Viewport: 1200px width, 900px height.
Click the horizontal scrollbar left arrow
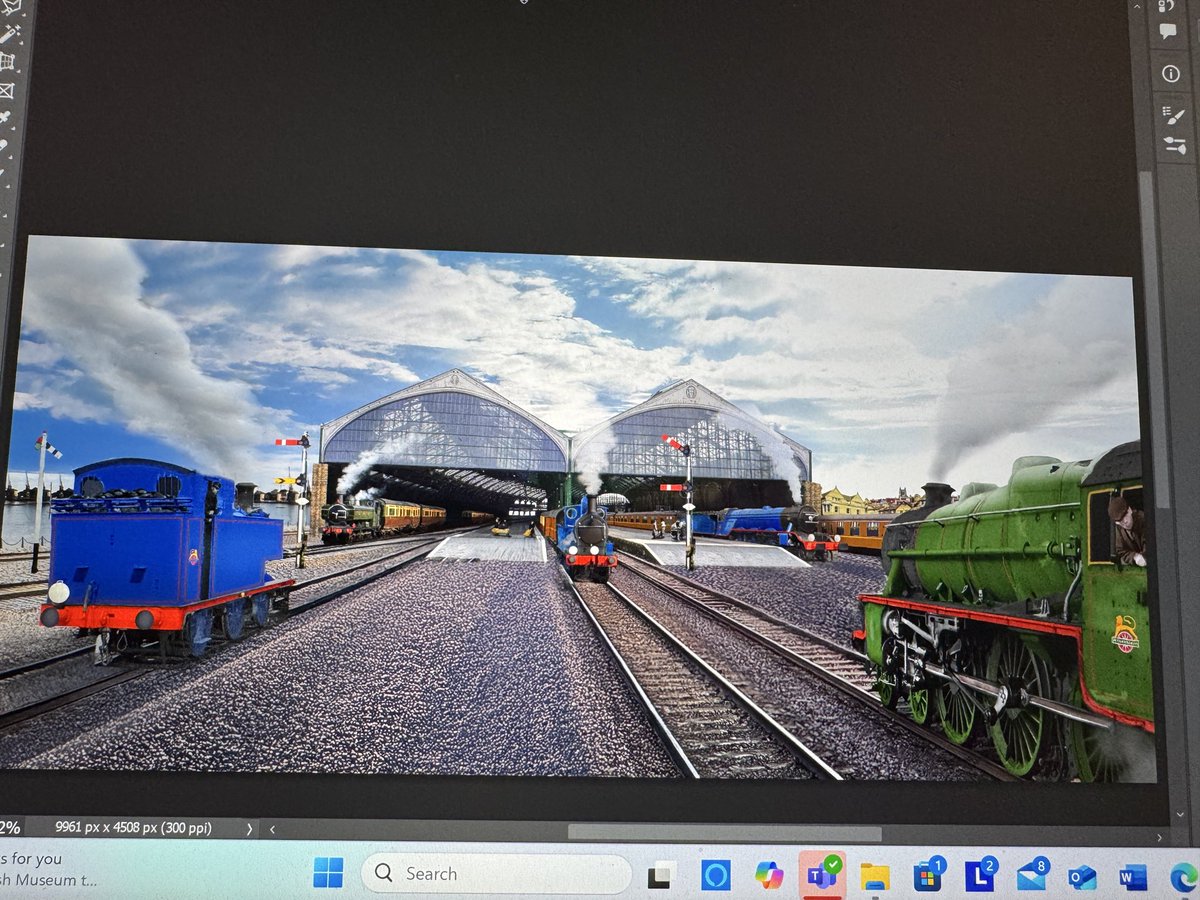[272, 829]
